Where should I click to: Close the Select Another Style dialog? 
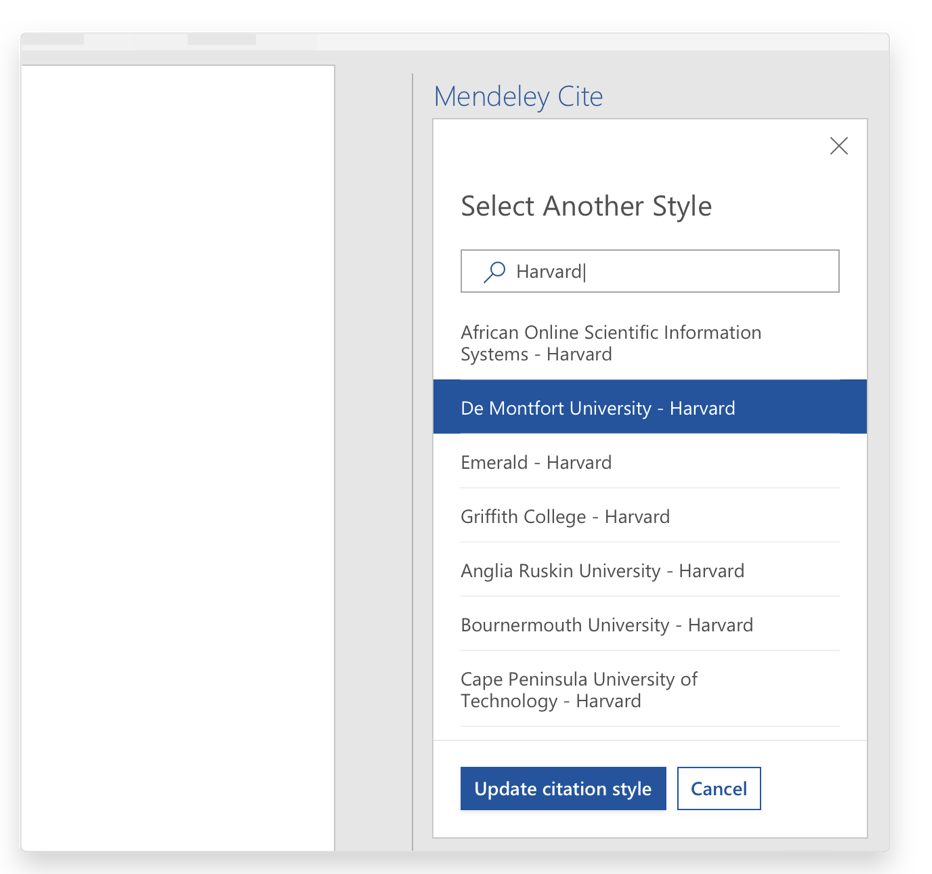click(x=838, y=146)
